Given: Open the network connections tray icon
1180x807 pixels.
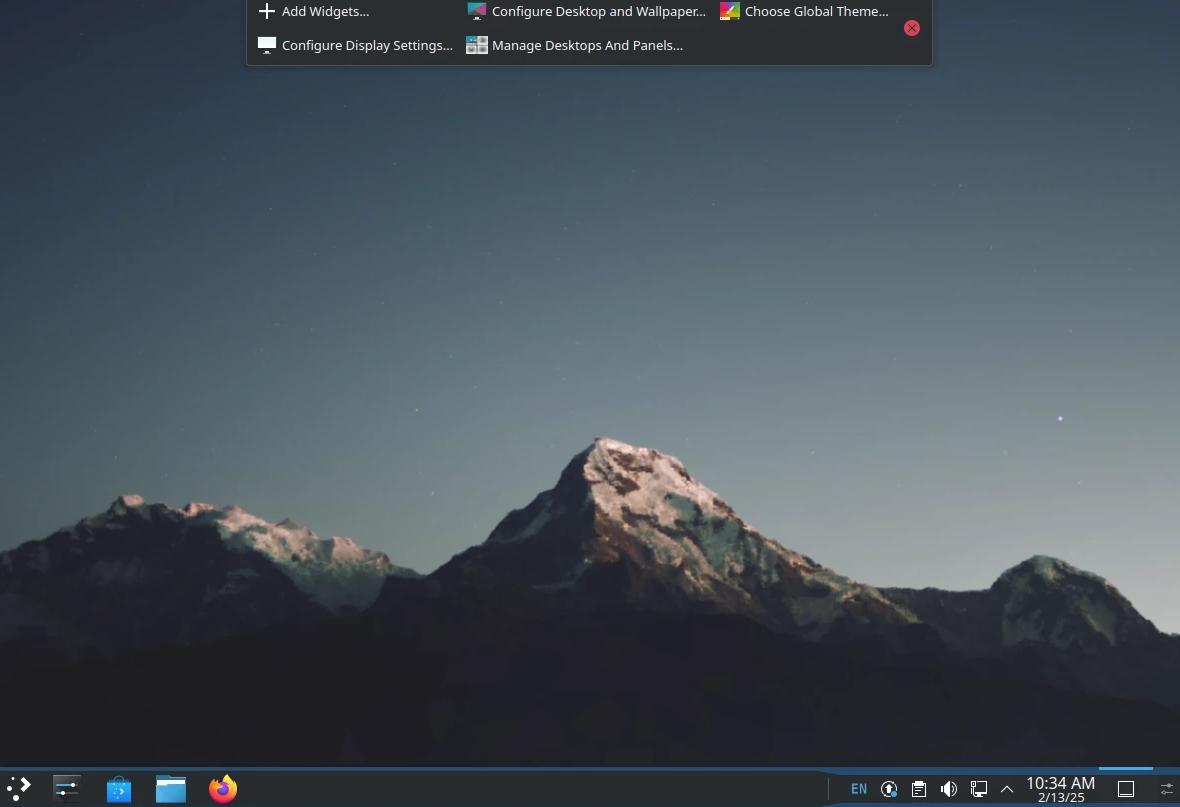Looking at the screenshot, I should [x=978, y=788].
